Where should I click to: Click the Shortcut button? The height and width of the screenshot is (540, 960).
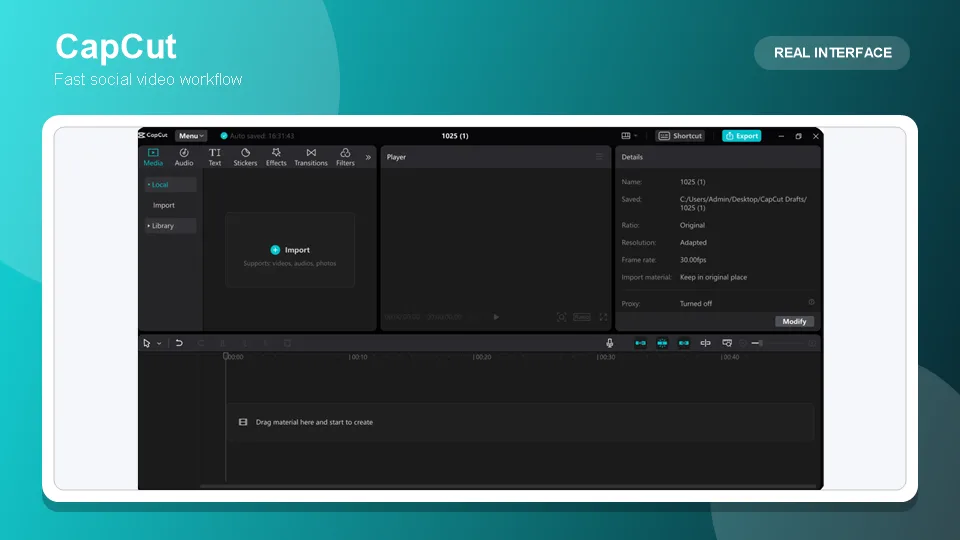click(680, 136)
